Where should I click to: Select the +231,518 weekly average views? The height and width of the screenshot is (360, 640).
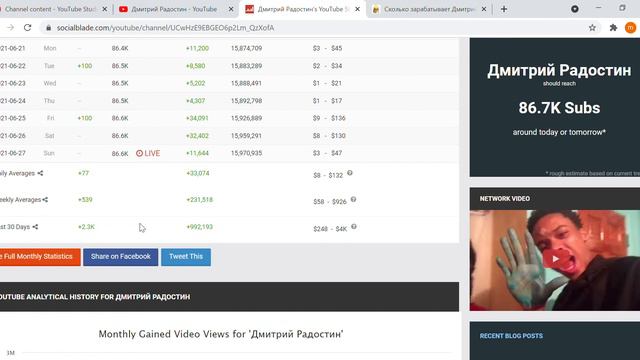(200, 200)
